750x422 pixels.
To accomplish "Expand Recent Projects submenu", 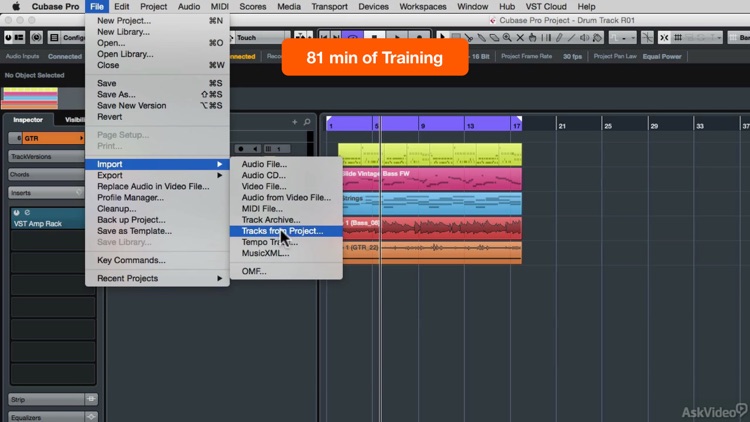I will 220,278.
